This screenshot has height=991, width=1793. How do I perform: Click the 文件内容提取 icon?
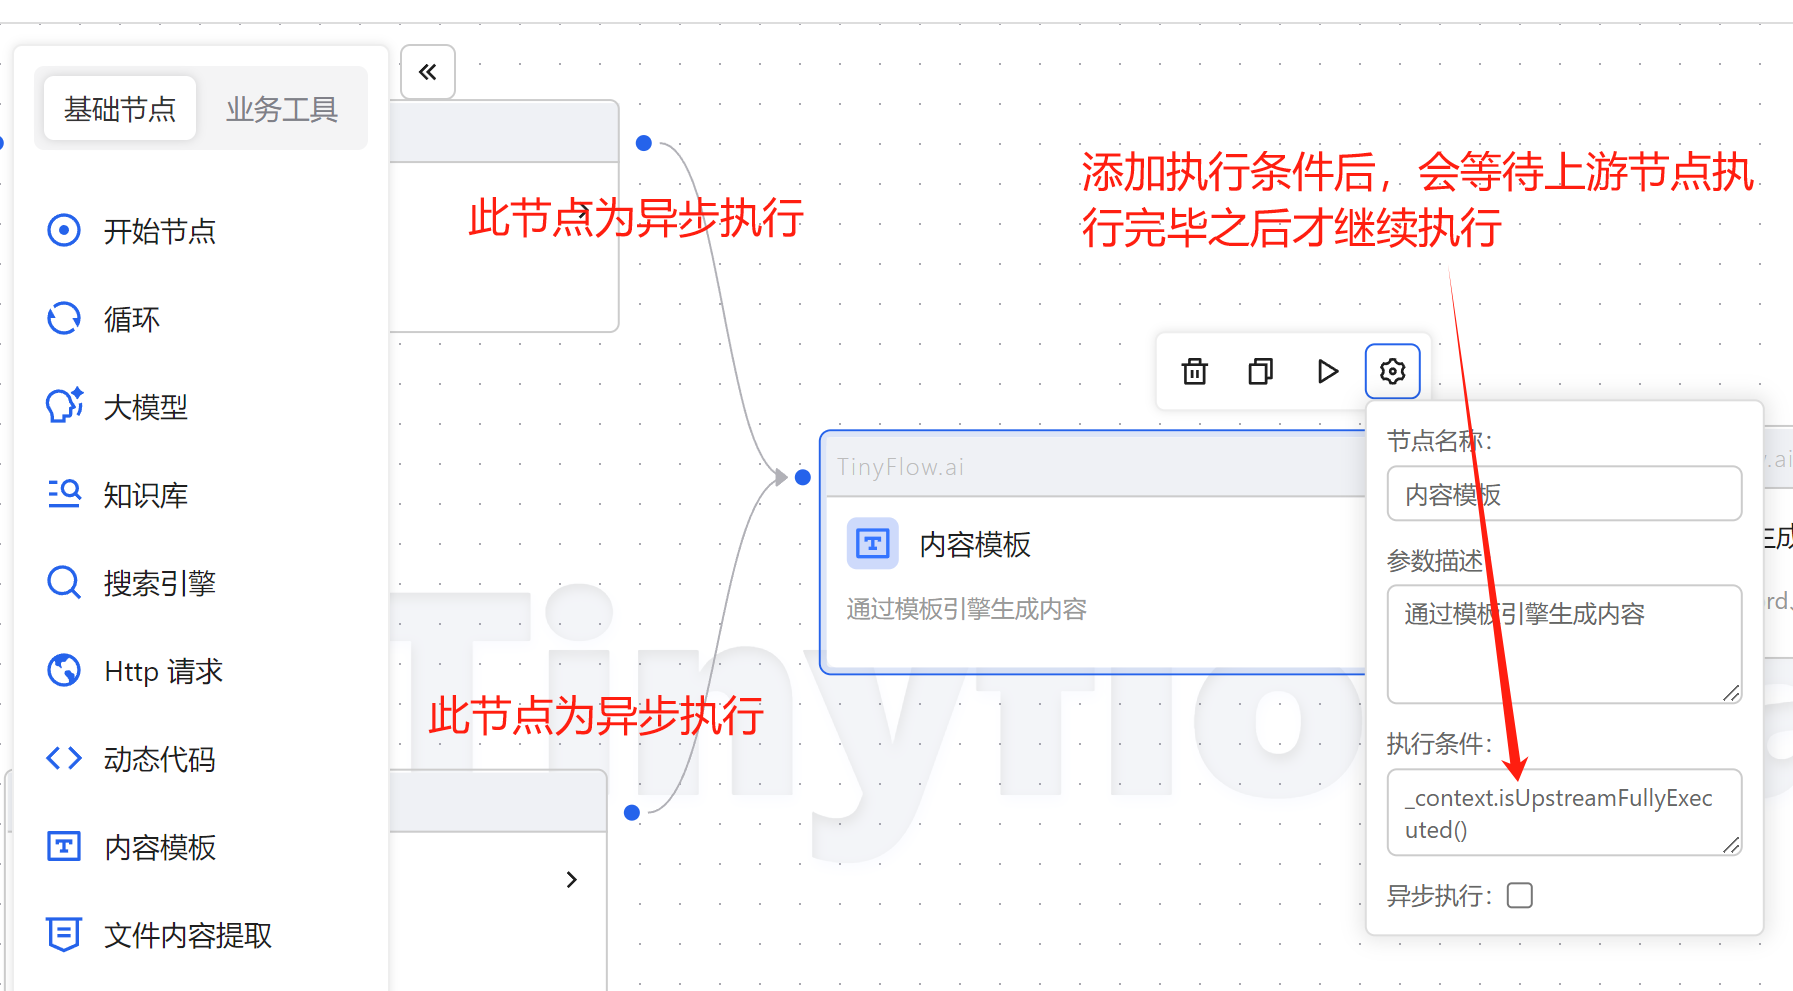(64, 935)
